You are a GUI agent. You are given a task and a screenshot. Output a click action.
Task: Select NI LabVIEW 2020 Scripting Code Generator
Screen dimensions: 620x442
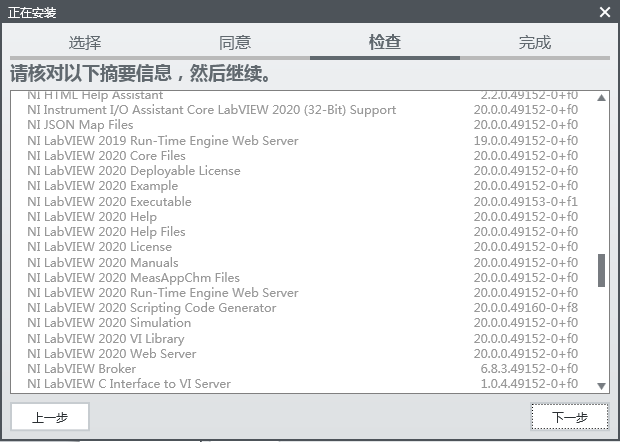(x=152, y=308)
